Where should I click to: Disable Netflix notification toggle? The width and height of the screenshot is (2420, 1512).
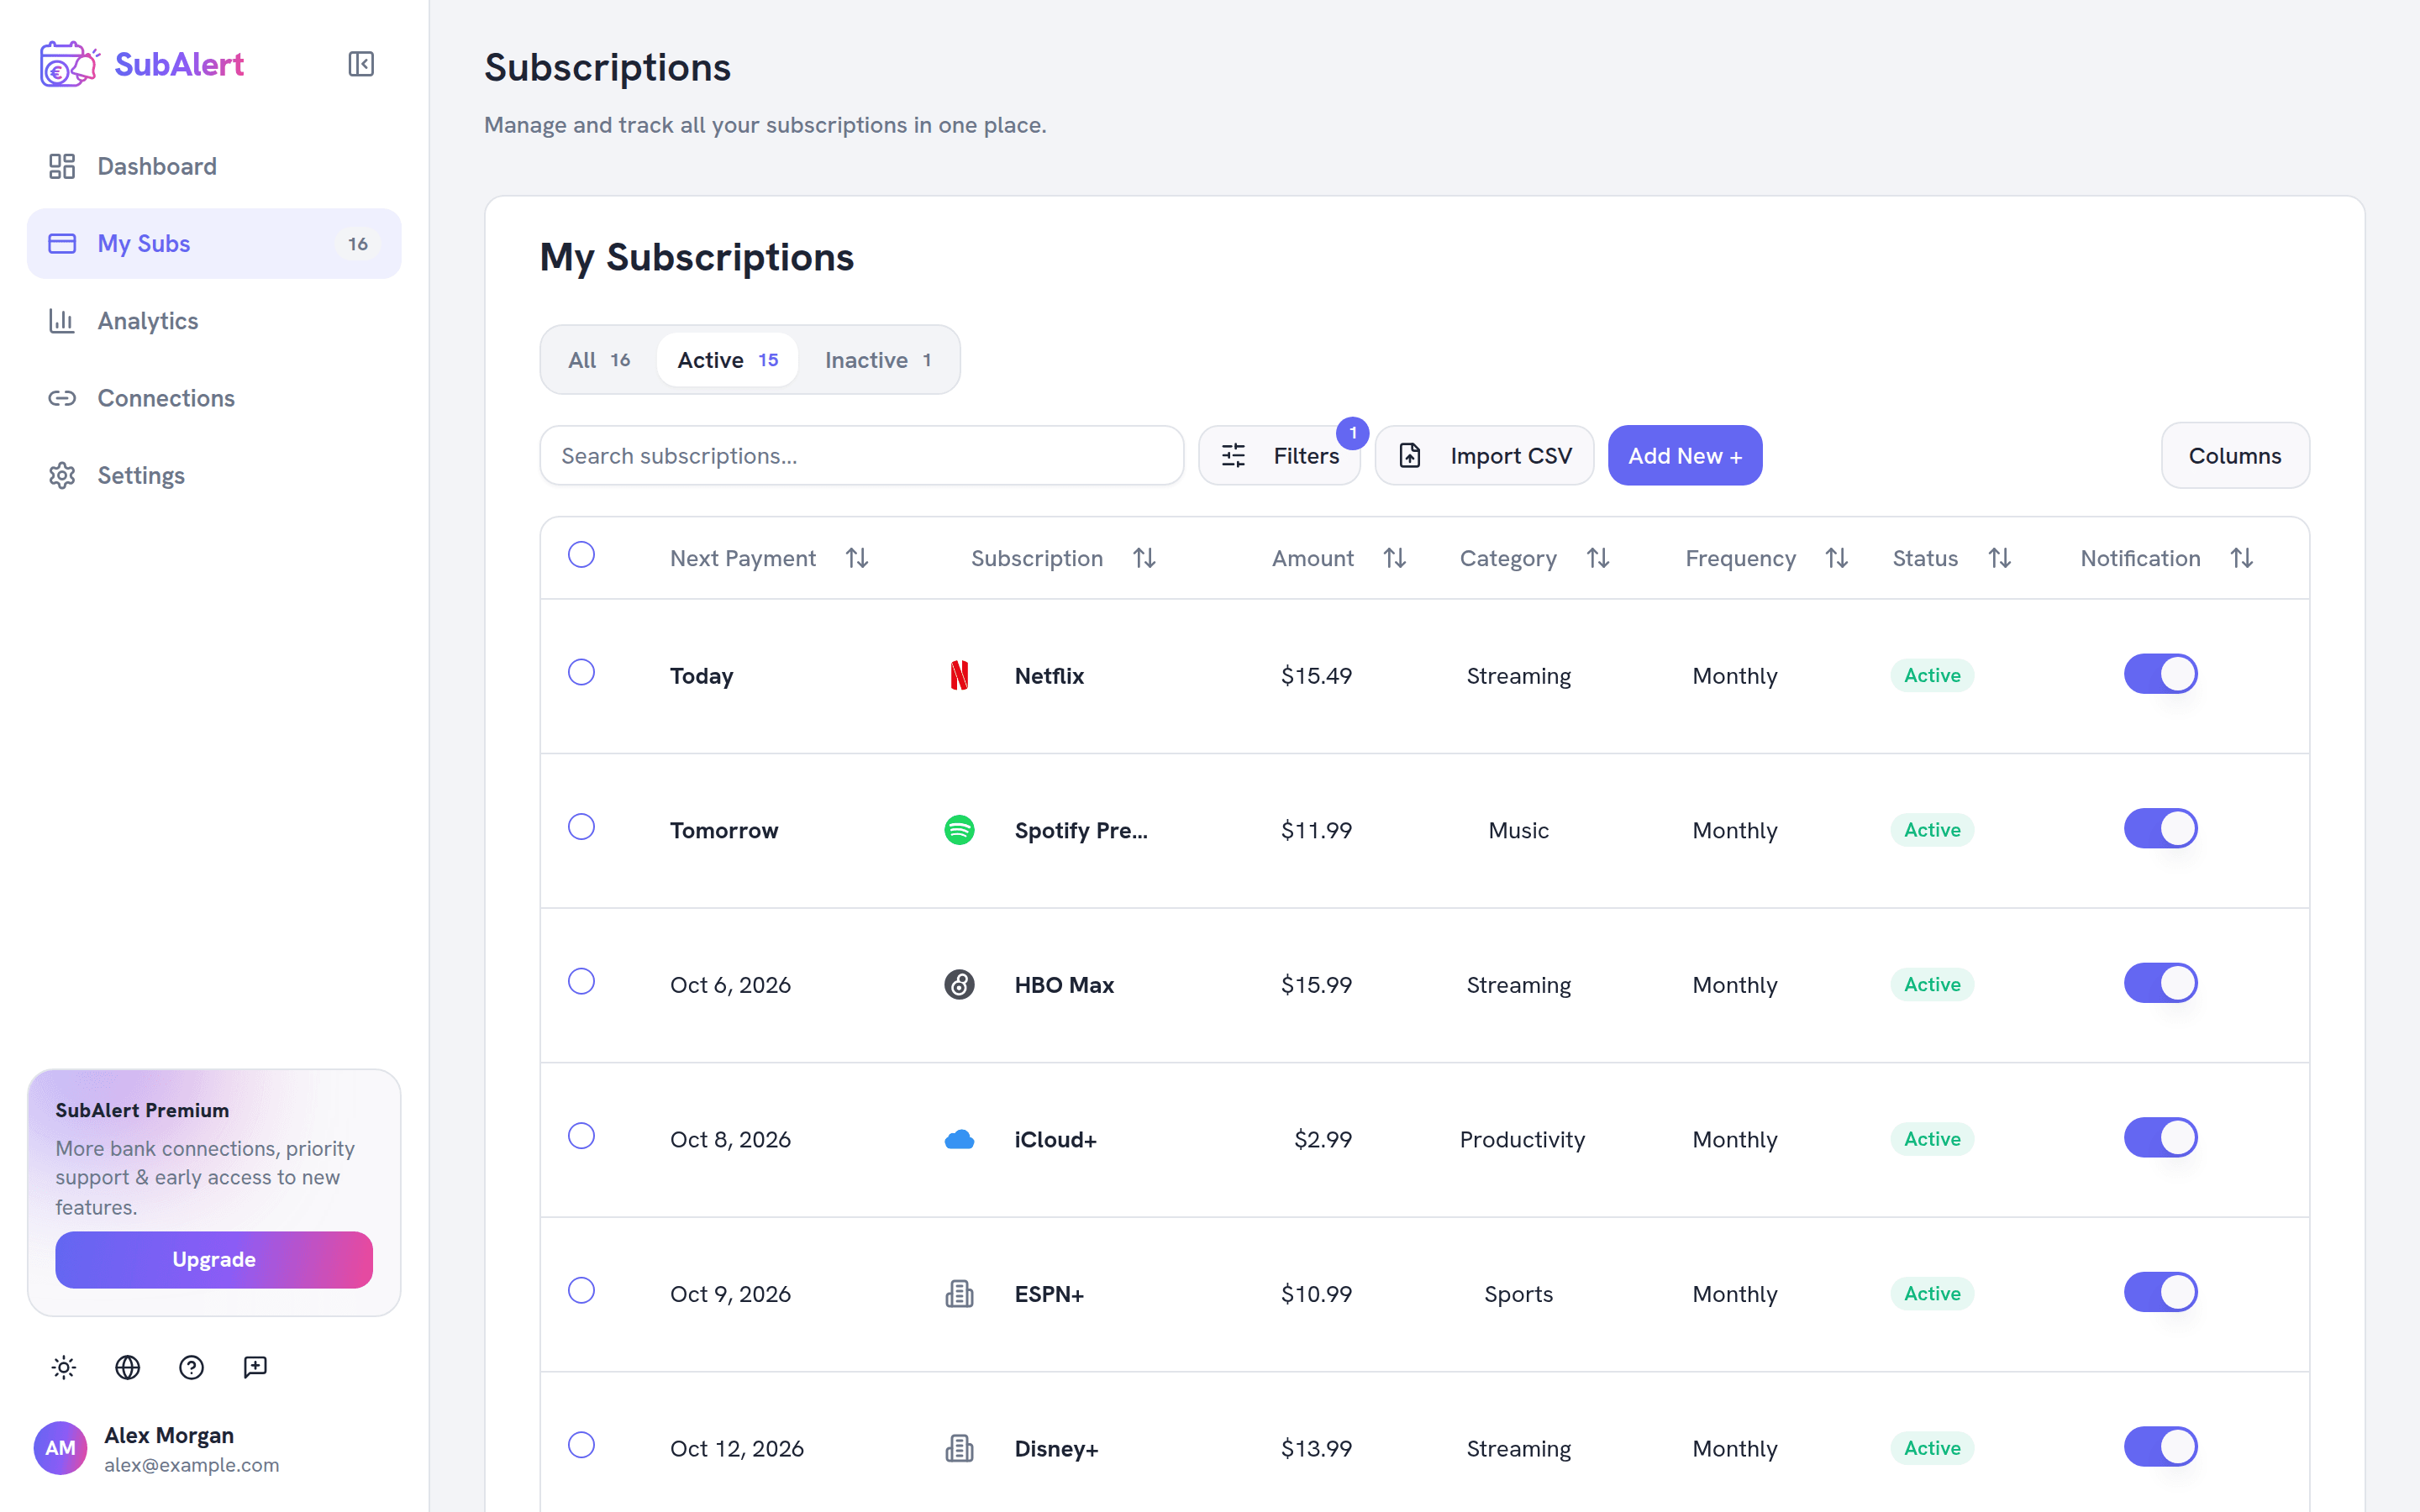click(x=2160, y=674)
